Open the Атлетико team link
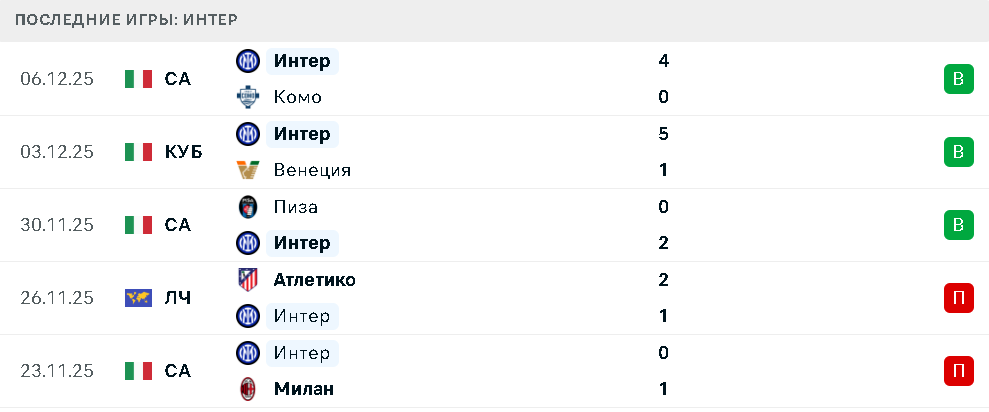This screenshot has width=989, height=412. [314, 280]
